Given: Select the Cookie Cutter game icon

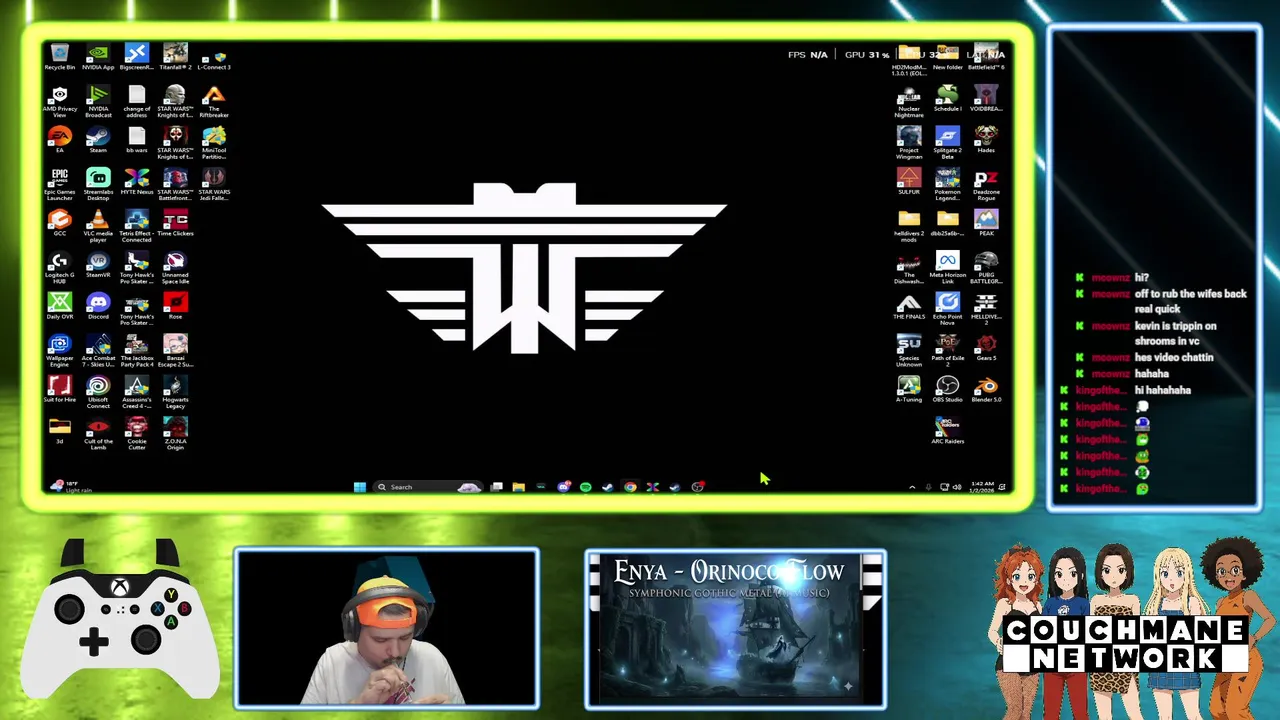Looking at the screenshot, I should 137,434.
